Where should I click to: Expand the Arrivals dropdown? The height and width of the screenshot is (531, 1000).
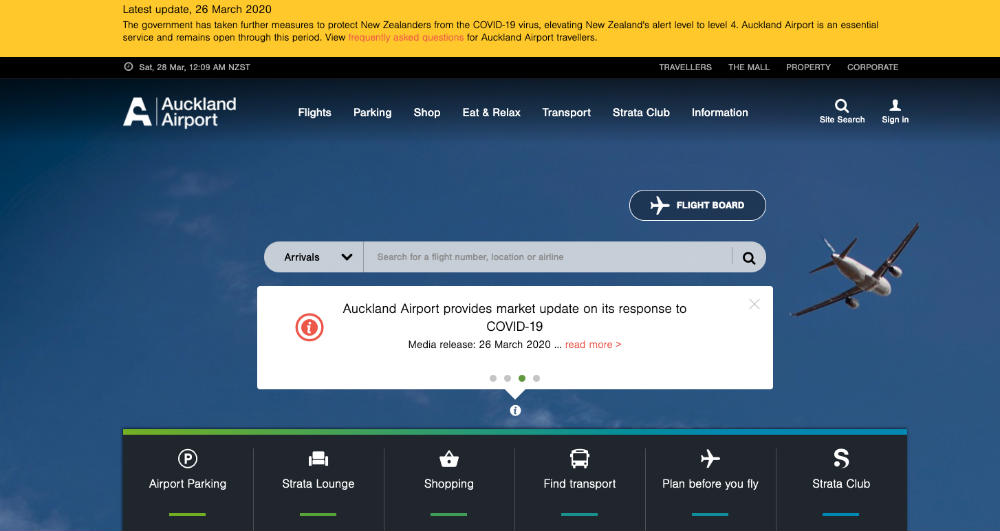(314, 257)
